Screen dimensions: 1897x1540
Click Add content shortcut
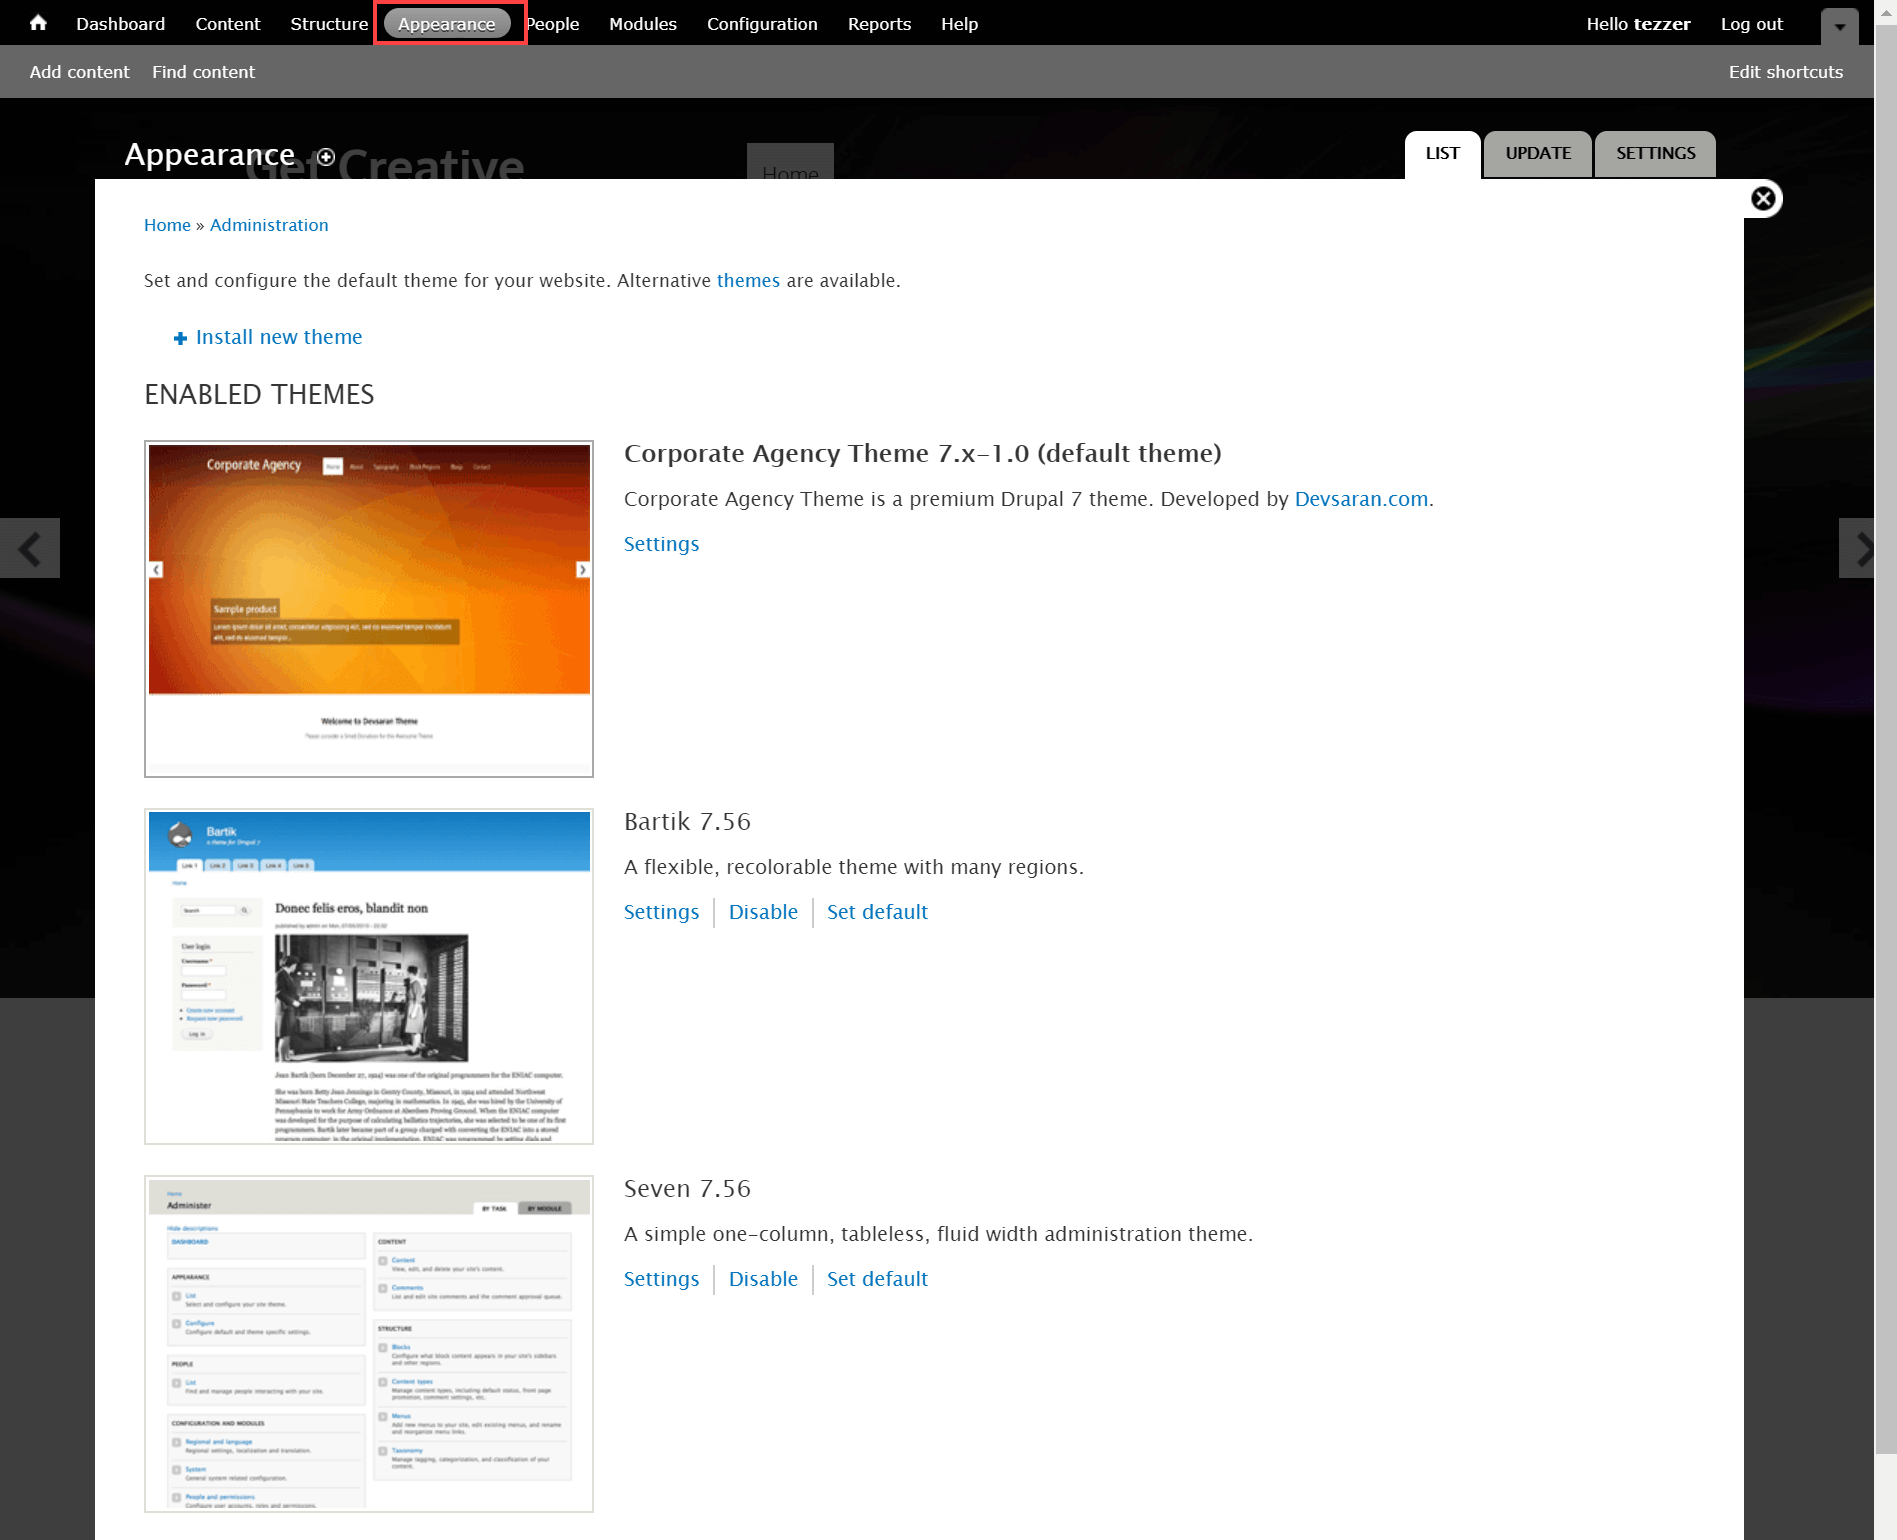pos(79,72)
